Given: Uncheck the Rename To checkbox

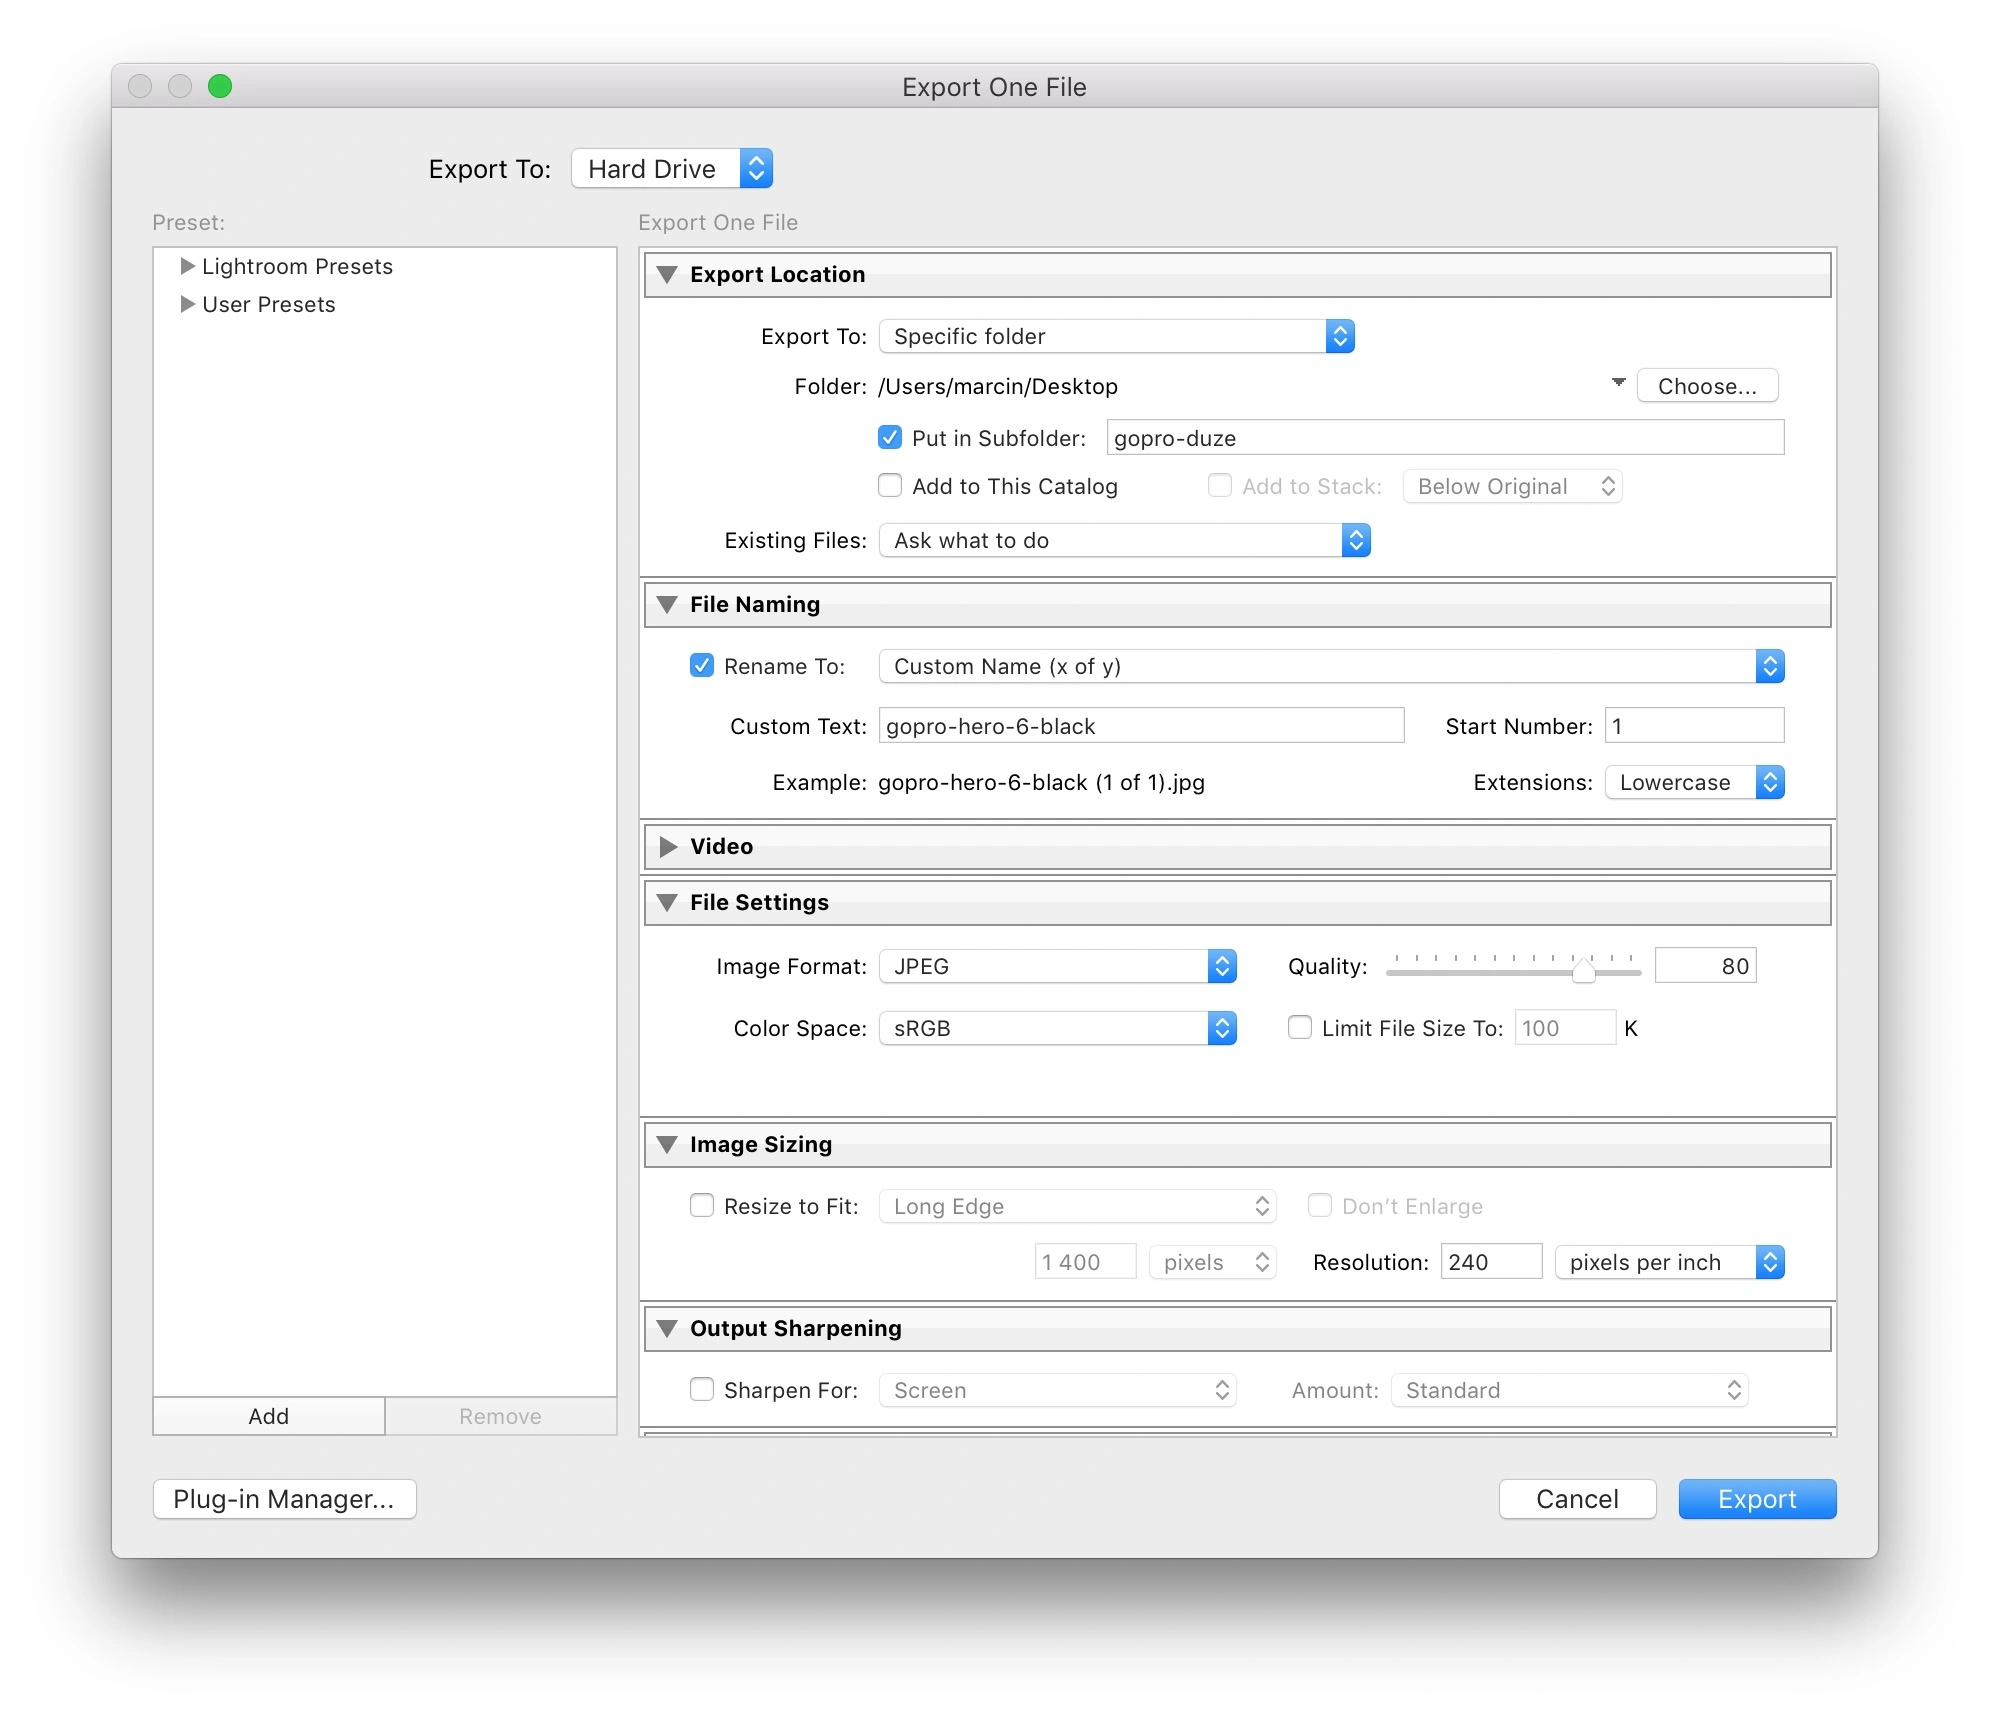Looking at the screenshot, I should (x=702, y=666).
